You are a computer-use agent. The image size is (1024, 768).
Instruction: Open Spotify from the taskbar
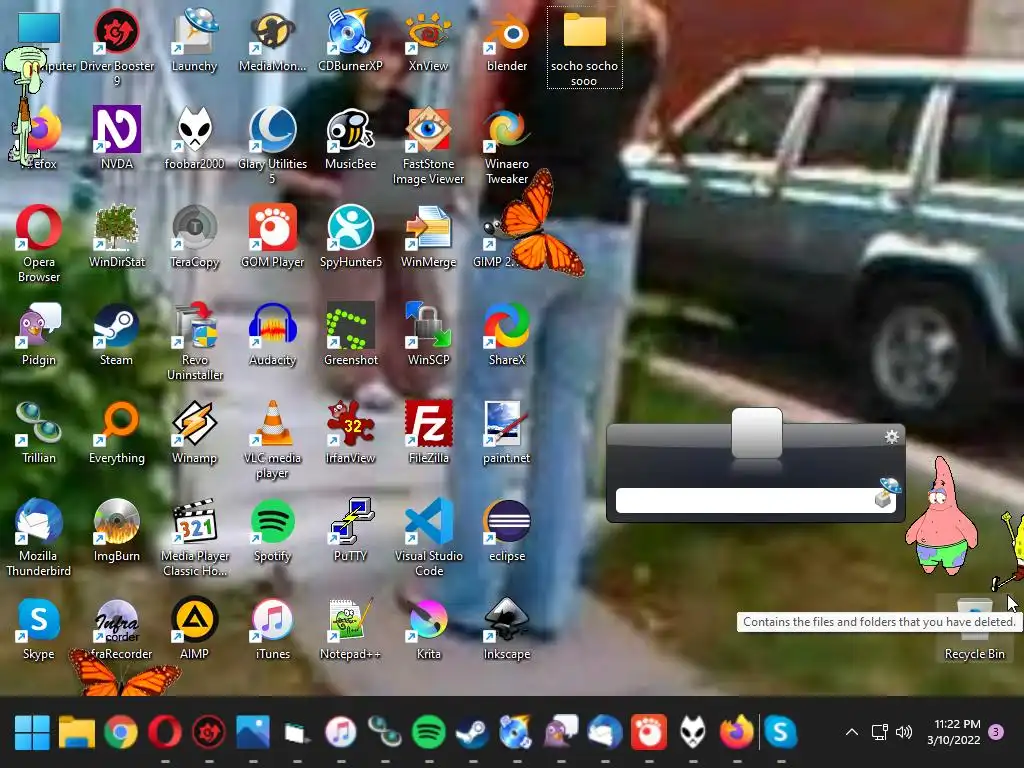428,732
